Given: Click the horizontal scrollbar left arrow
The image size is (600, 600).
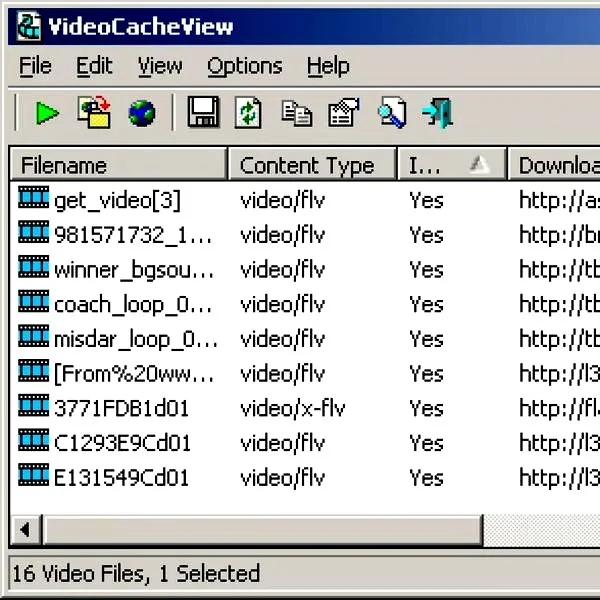Looking at the screenshot, I should (x=26, y=530).
